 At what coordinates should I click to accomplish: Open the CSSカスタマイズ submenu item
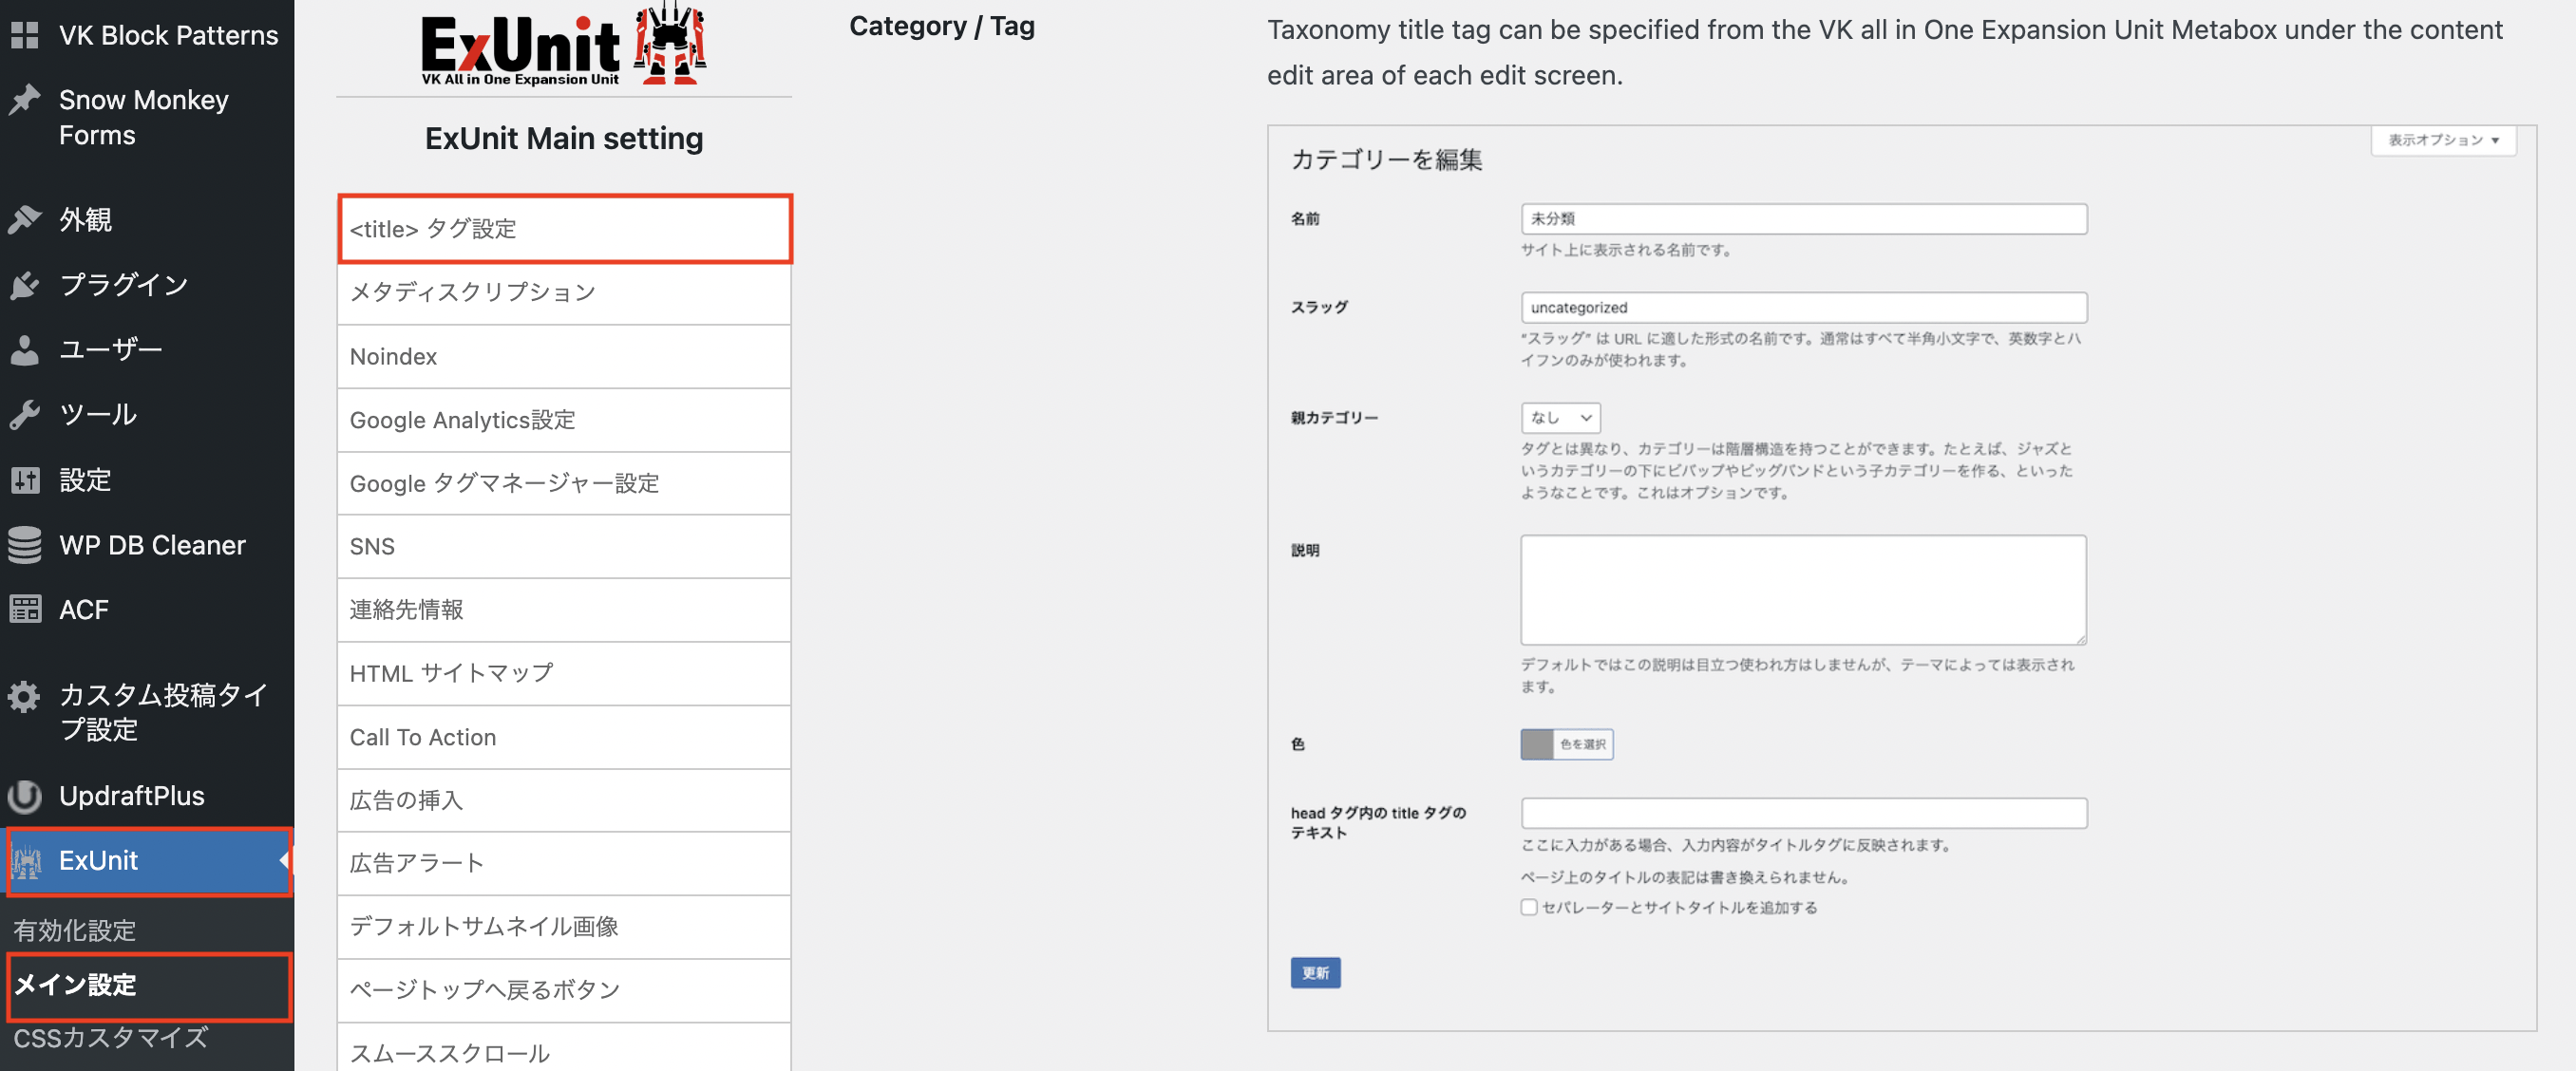pos(110,1038)
